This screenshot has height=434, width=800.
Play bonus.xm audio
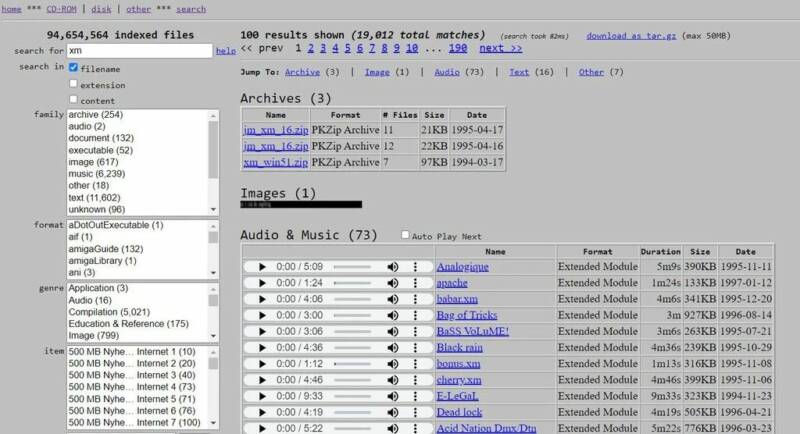[x=262, y=364]
